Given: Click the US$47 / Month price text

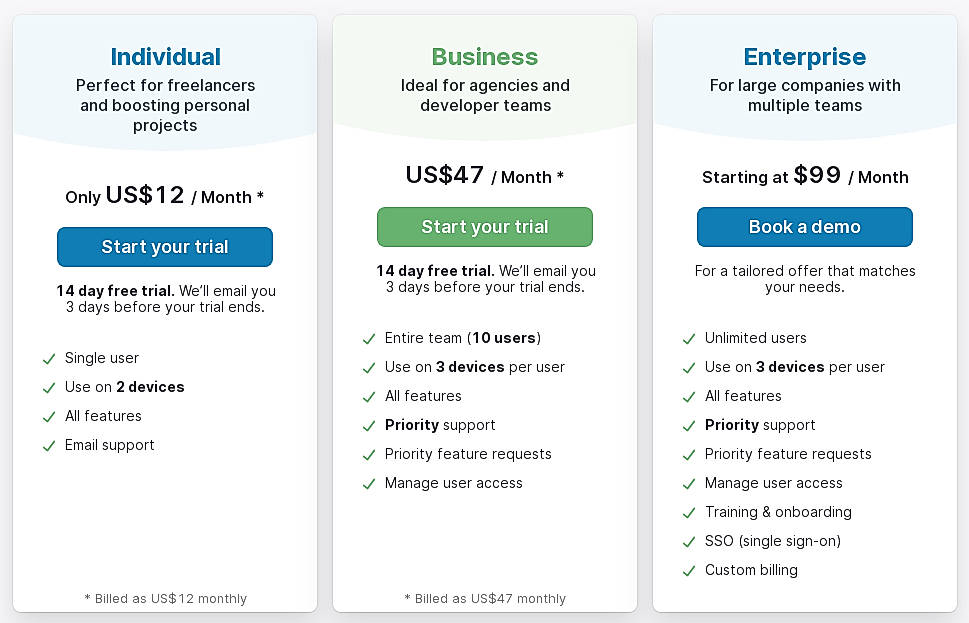Looking at the screenshot, I should tap(485, 176).
